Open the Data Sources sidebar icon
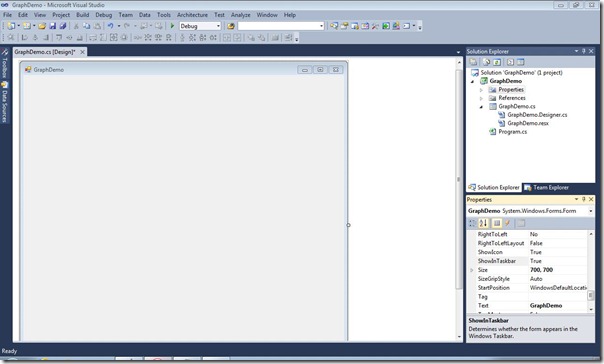 [x=5, y=85]
